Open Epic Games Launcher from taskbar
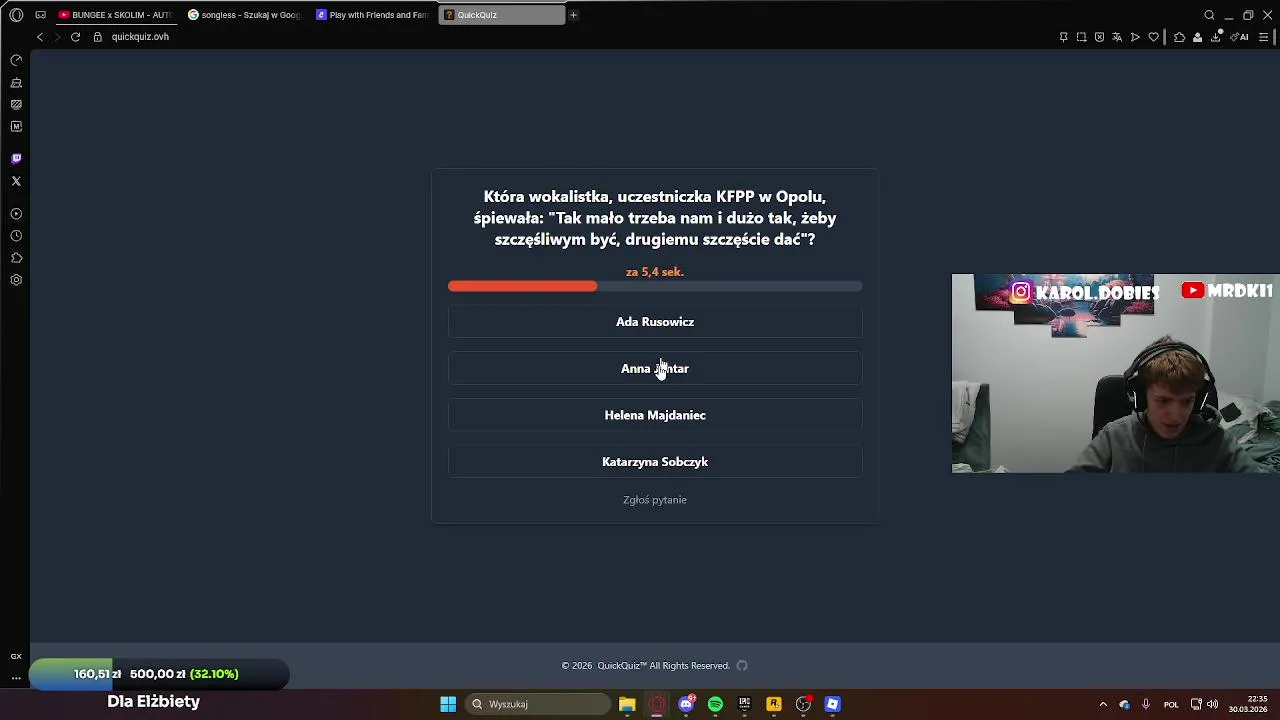The image size is (1280, 720). click(x=744, y=704)
